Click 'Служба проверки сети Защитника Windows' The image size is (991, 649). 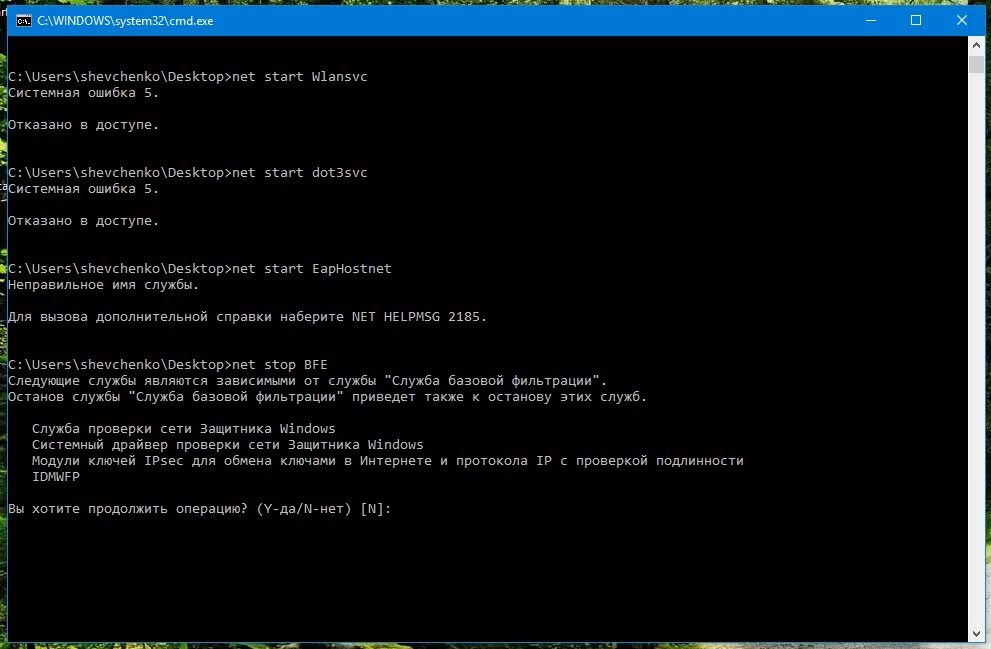tap(184, 428)
